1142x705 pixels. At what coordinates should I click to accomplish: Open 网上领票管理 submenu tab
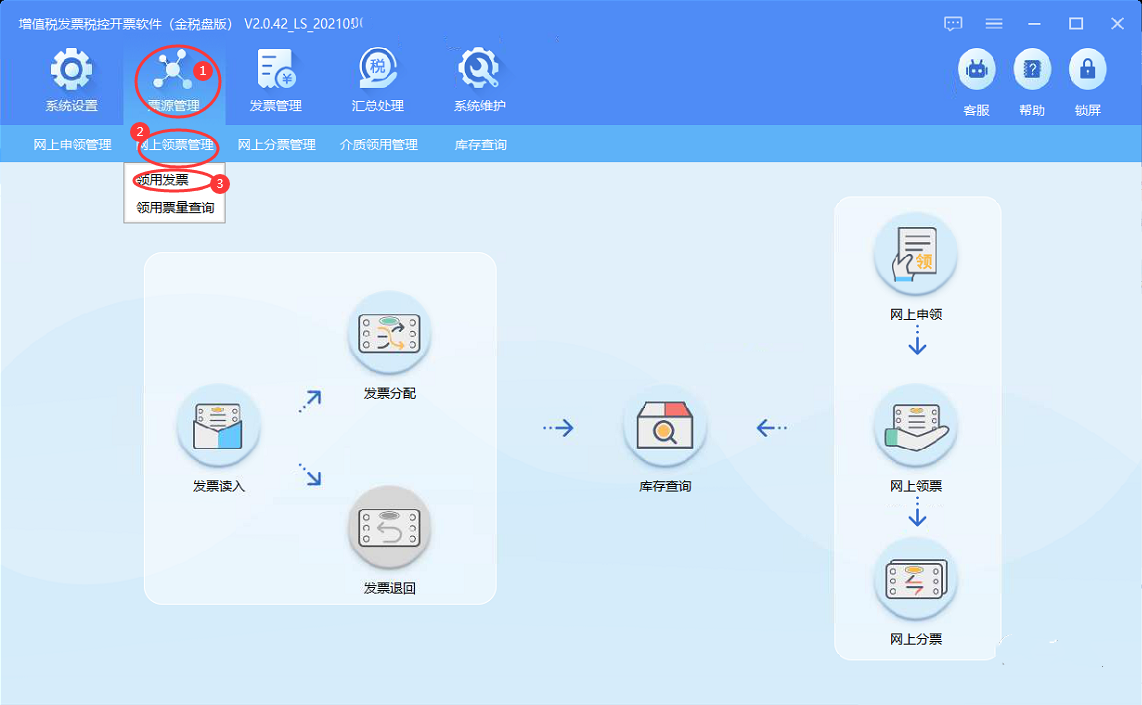[175, 145]
